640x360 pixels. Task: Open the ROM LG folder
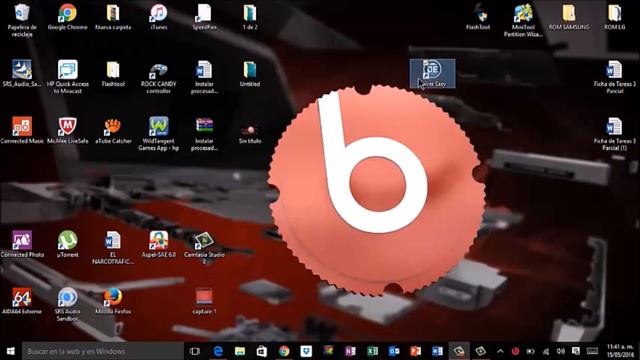coord(615,16)
